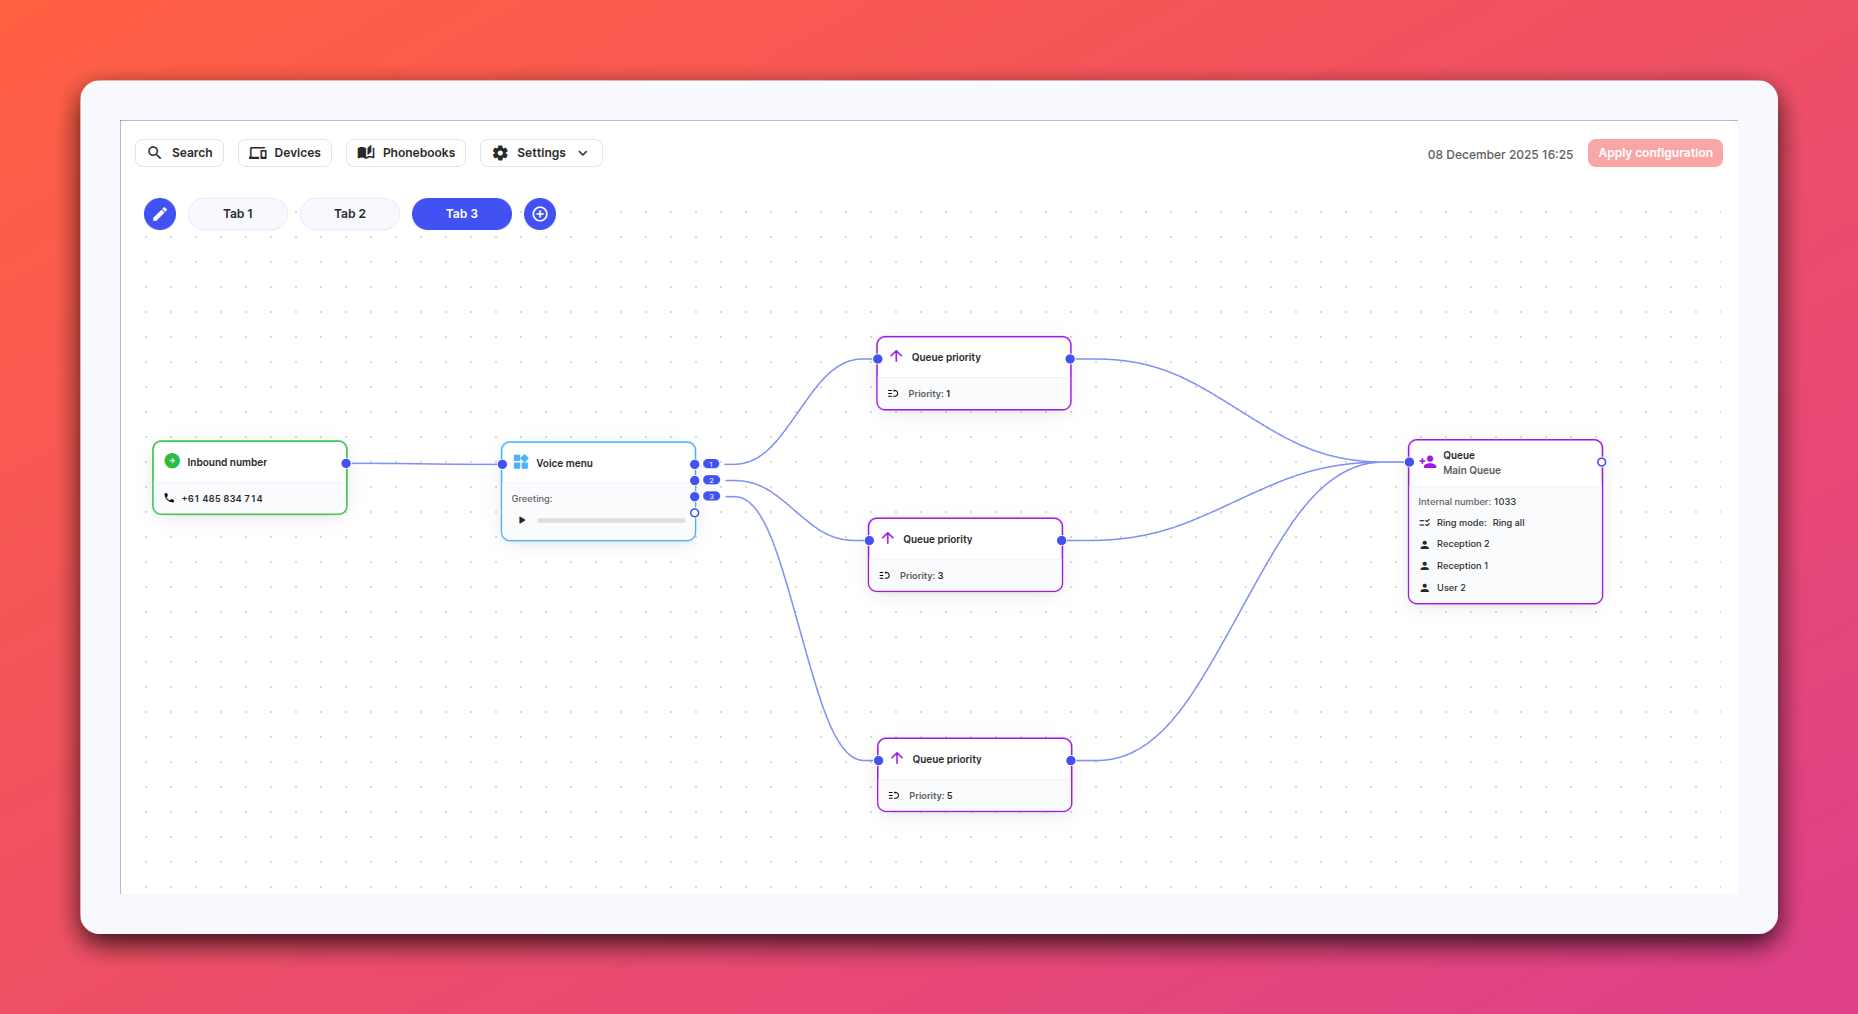Image resolution: width=1858 pixels, height=1014 pixels.
Task: Add a new tab with plus icon
Action: click(540, 214)
